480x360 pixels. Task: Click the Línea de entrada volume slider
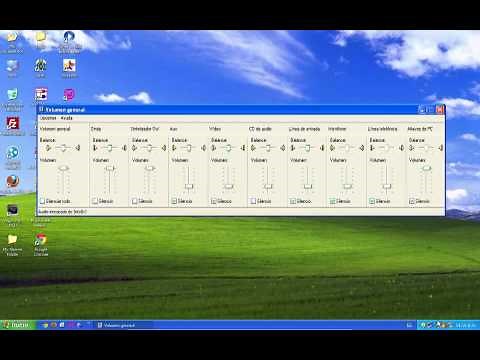[x=308, y=186]
